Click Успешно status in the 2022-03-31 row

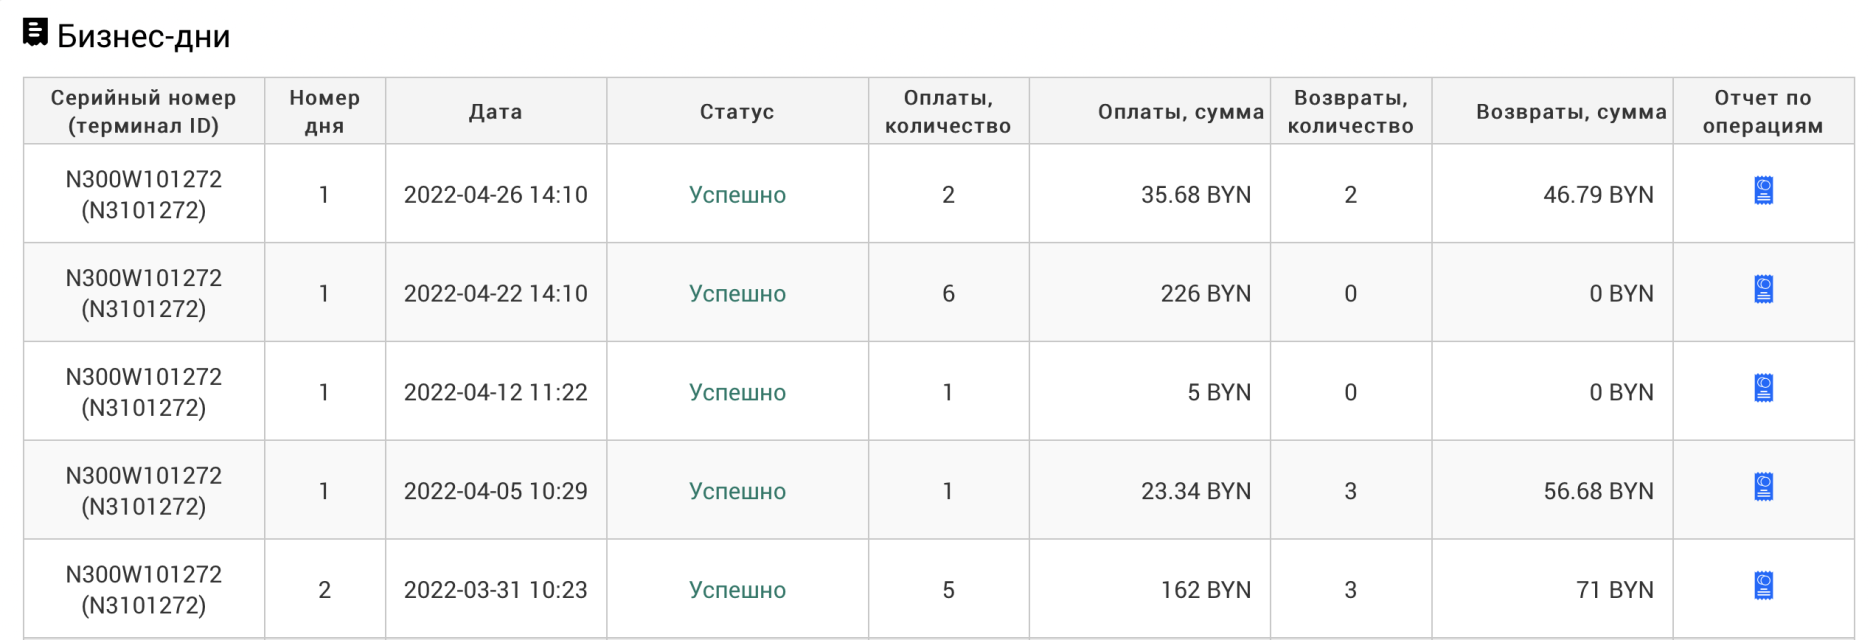click(x=737, y=590)
